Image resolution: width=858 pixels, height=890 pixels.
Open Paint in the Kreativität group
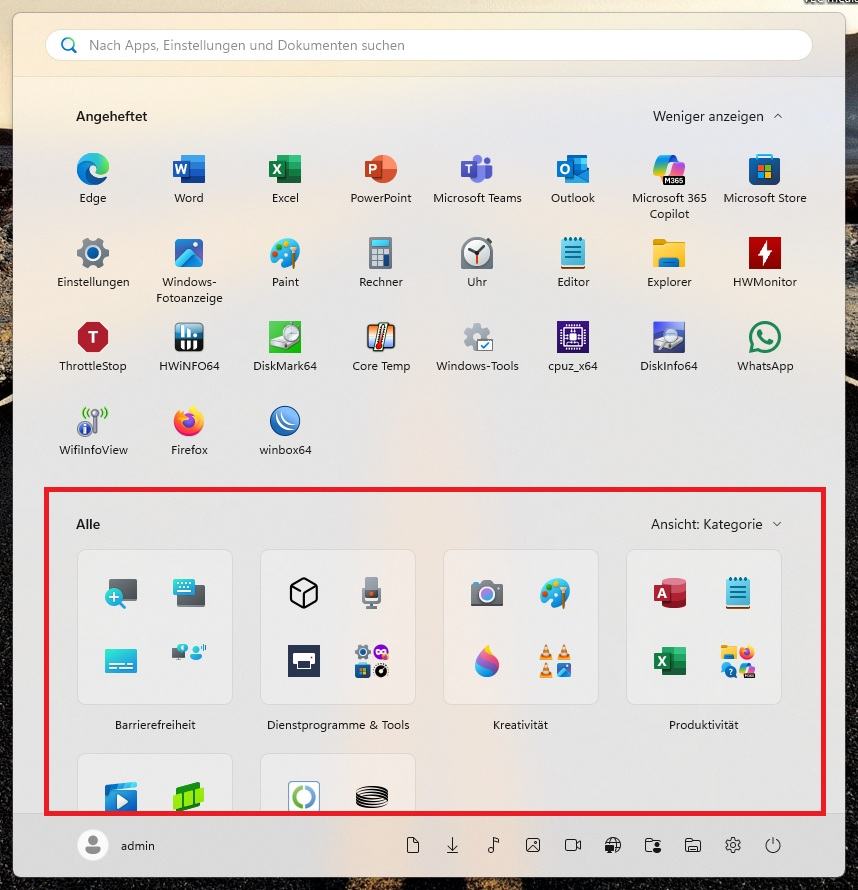coord(555,594)
